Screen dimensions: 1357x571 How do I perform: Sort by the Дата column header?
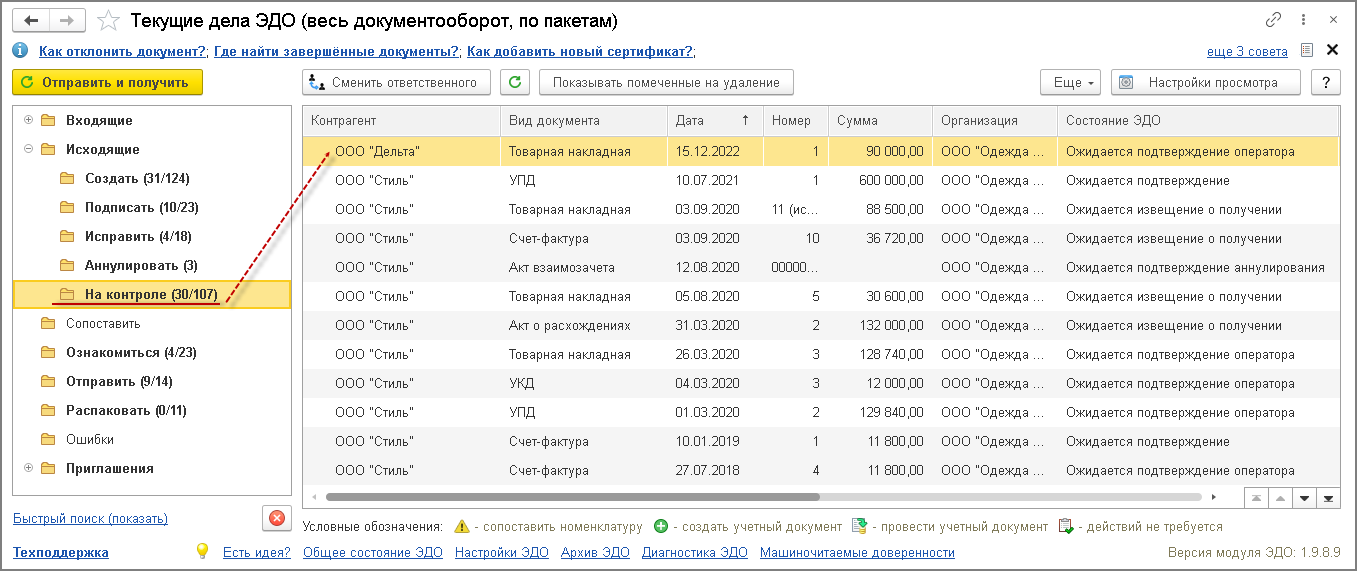click(x=712, y=121)
